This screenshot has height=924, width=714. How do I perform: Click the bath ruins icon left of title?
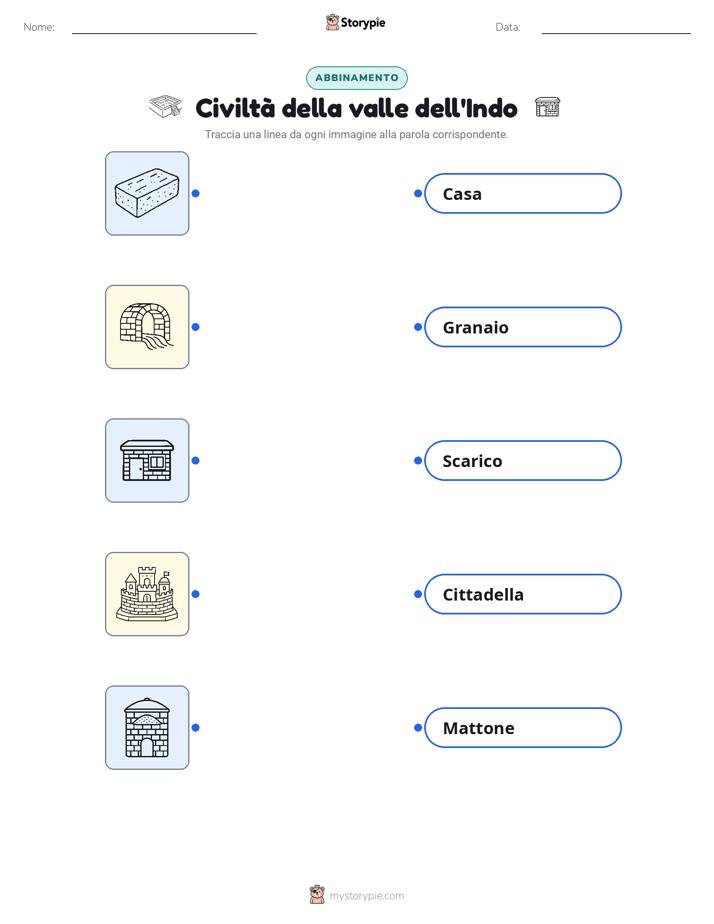(x=166, y=107)
